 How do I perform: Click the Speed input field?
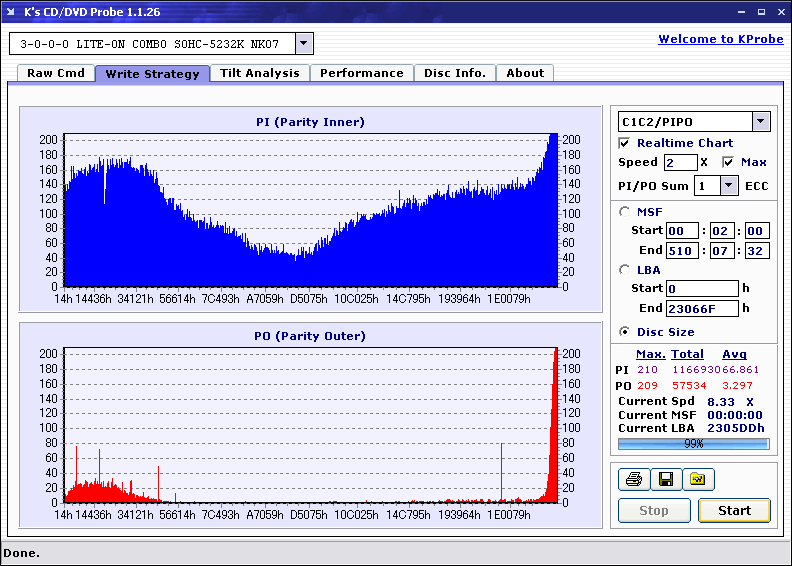tap(680, 162)
